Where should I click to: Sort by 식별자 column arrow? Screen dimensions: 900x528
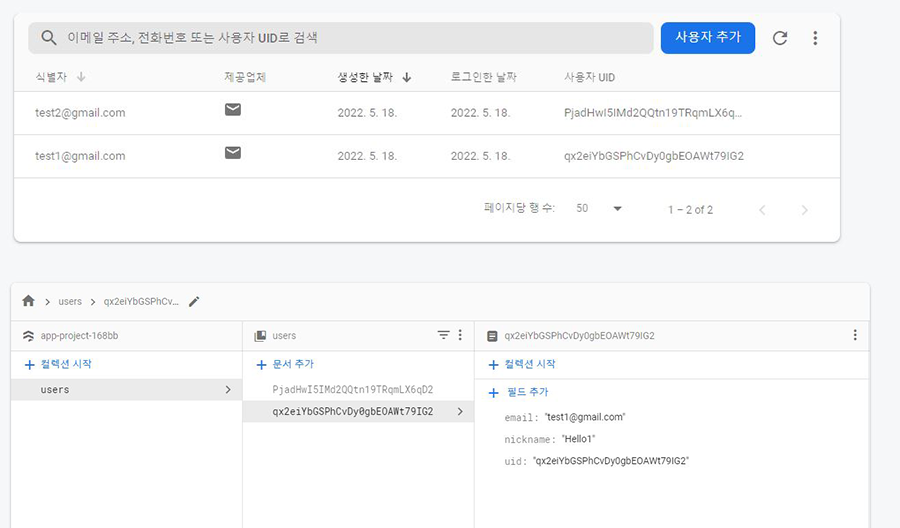[x=81, y=77]
